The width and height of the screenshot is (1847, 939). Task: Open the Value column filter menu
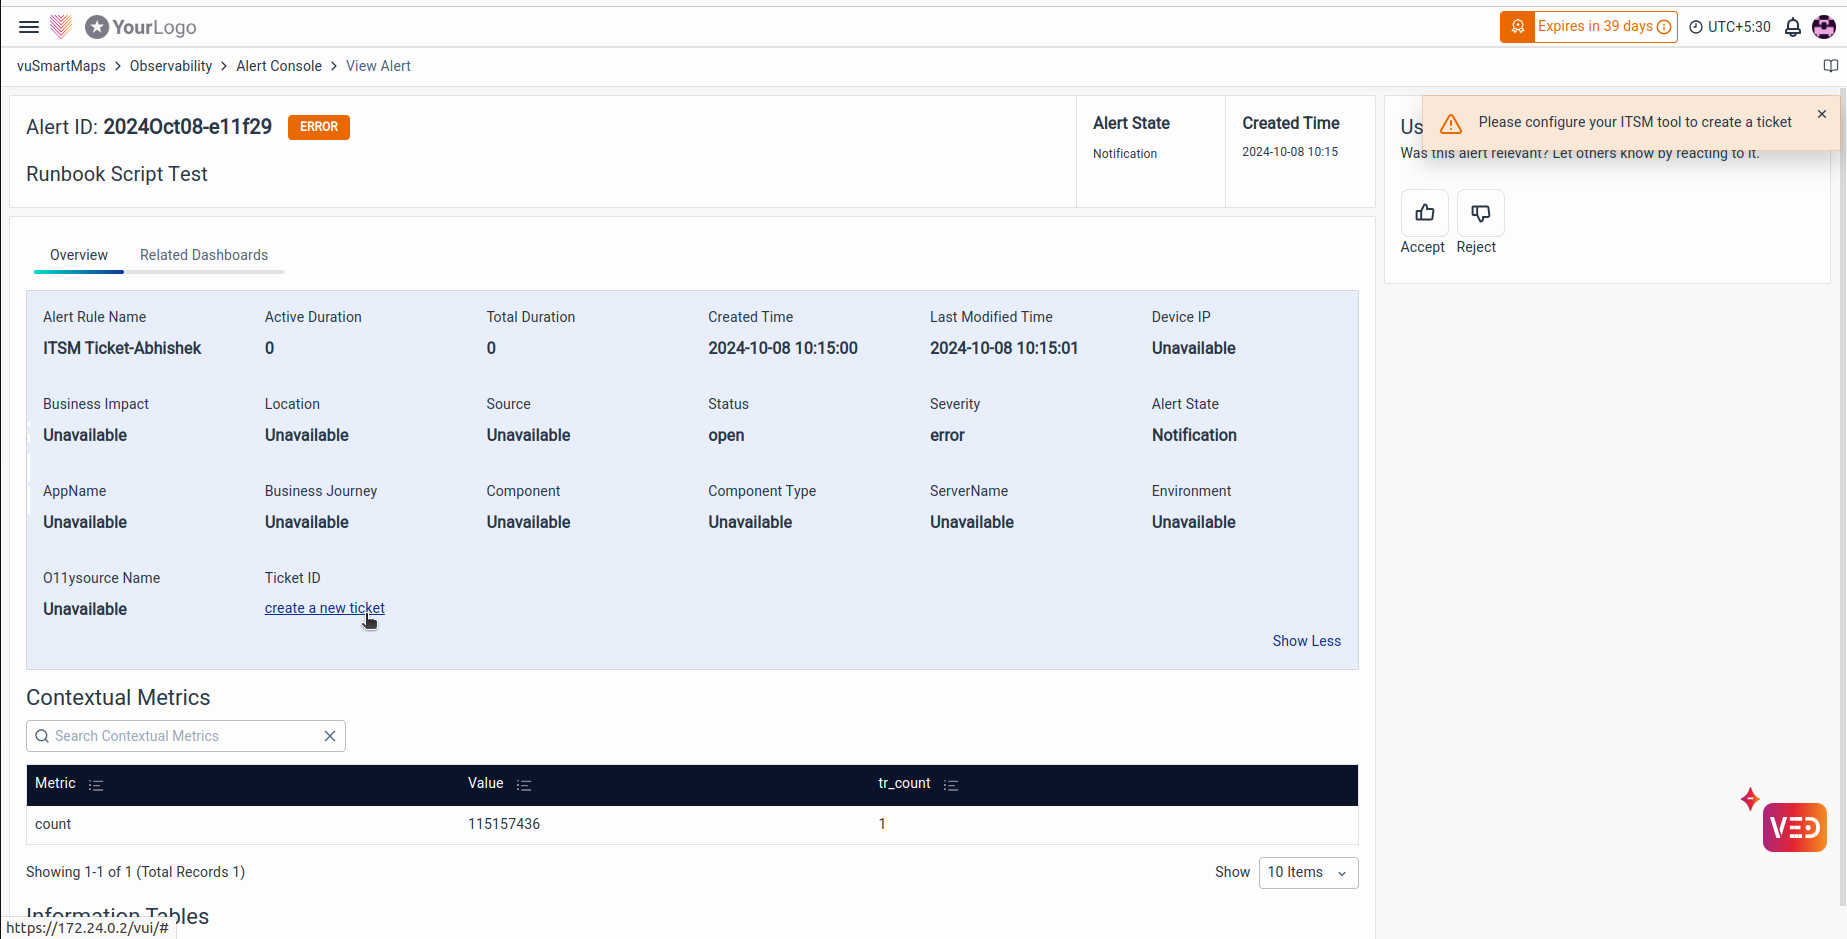524,785
